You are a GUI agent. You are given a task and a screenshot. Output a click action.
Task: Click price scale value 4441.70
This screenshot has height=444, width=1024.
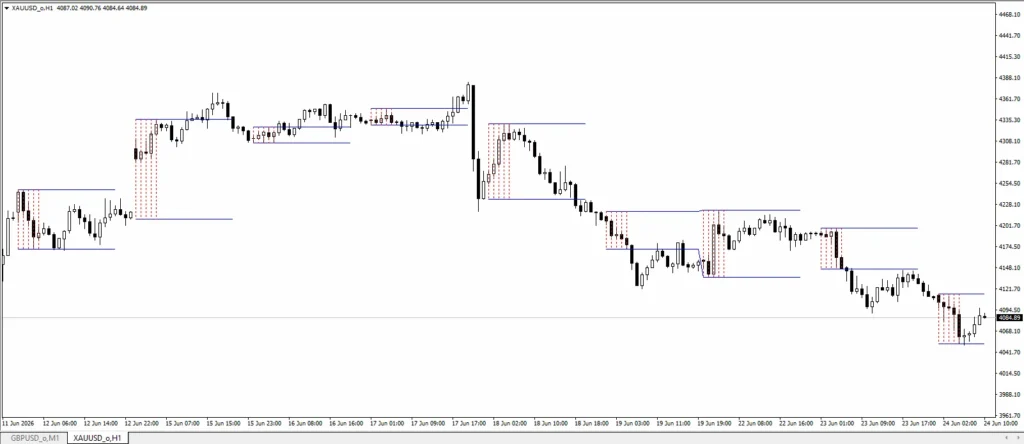pos(1010,35)
